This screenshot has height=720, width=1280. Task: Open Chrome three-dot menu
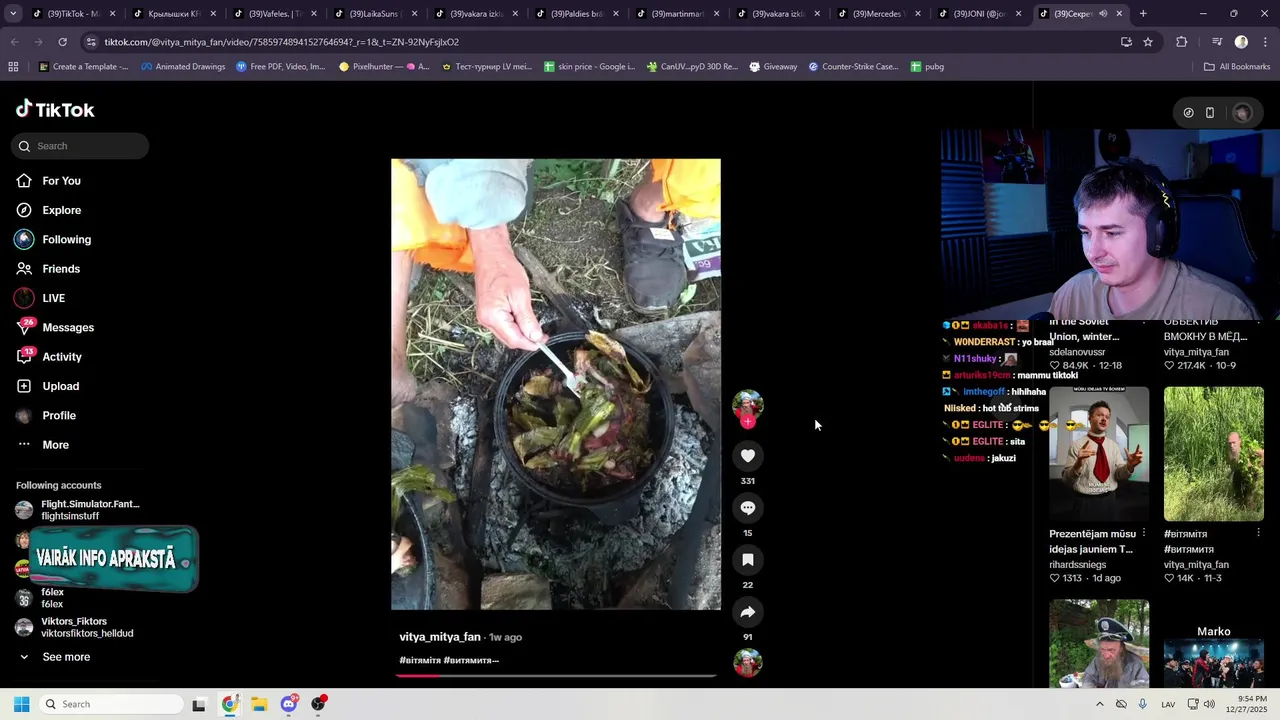pyautogui.click(x=1265, y=42)
